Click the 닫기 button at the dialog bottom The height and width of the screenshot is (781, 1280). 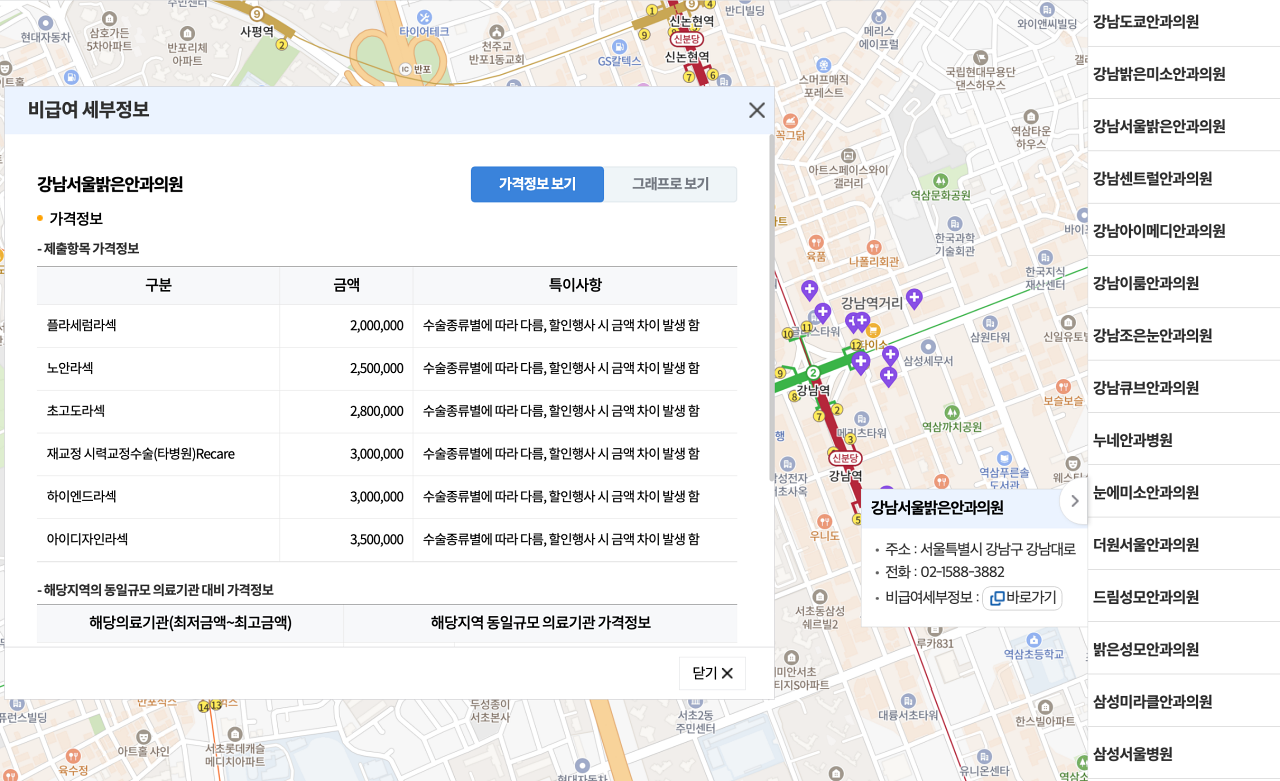(712, 673)
